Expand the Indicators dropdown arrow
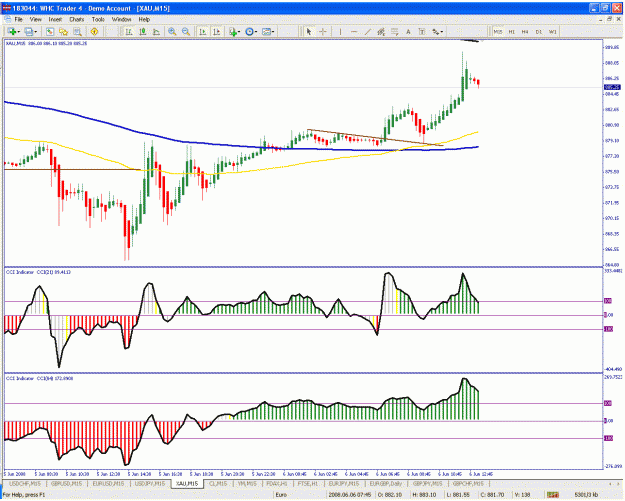This screenshot has height=501, width=625. (239, 32)
